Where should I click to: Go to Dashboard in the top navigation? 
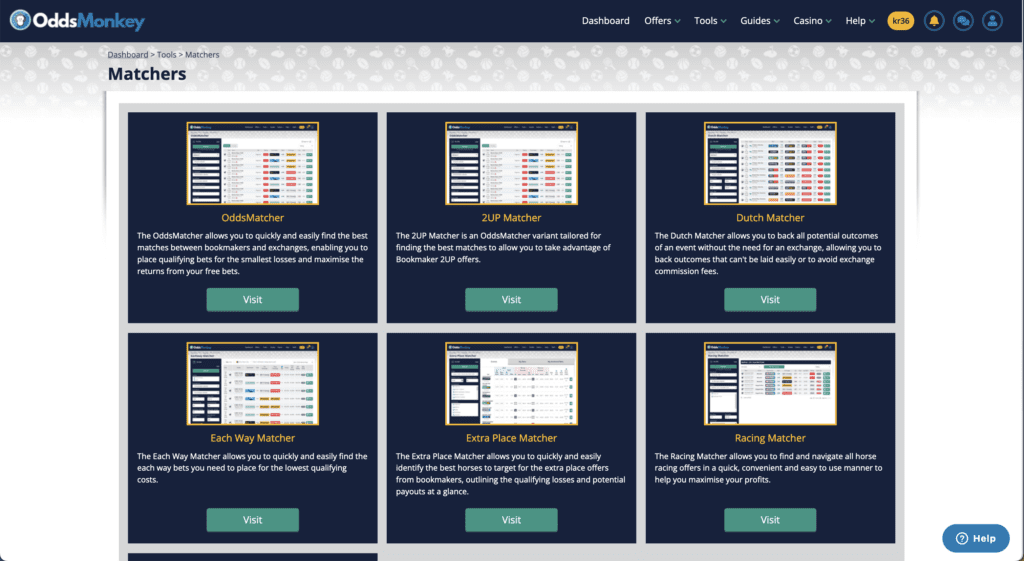coord(605,21)
